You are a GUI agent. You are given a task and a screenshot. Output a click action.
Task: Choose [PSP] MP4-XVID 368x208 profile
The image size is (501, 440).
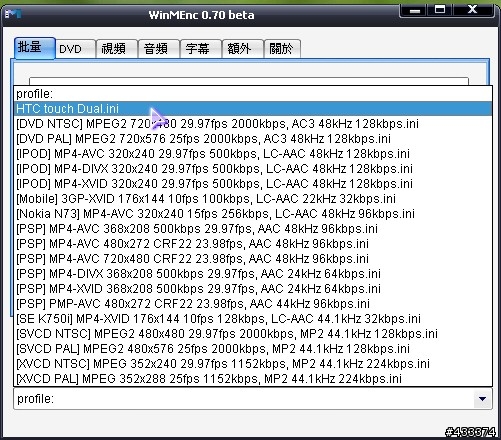[x=253, y=289]
